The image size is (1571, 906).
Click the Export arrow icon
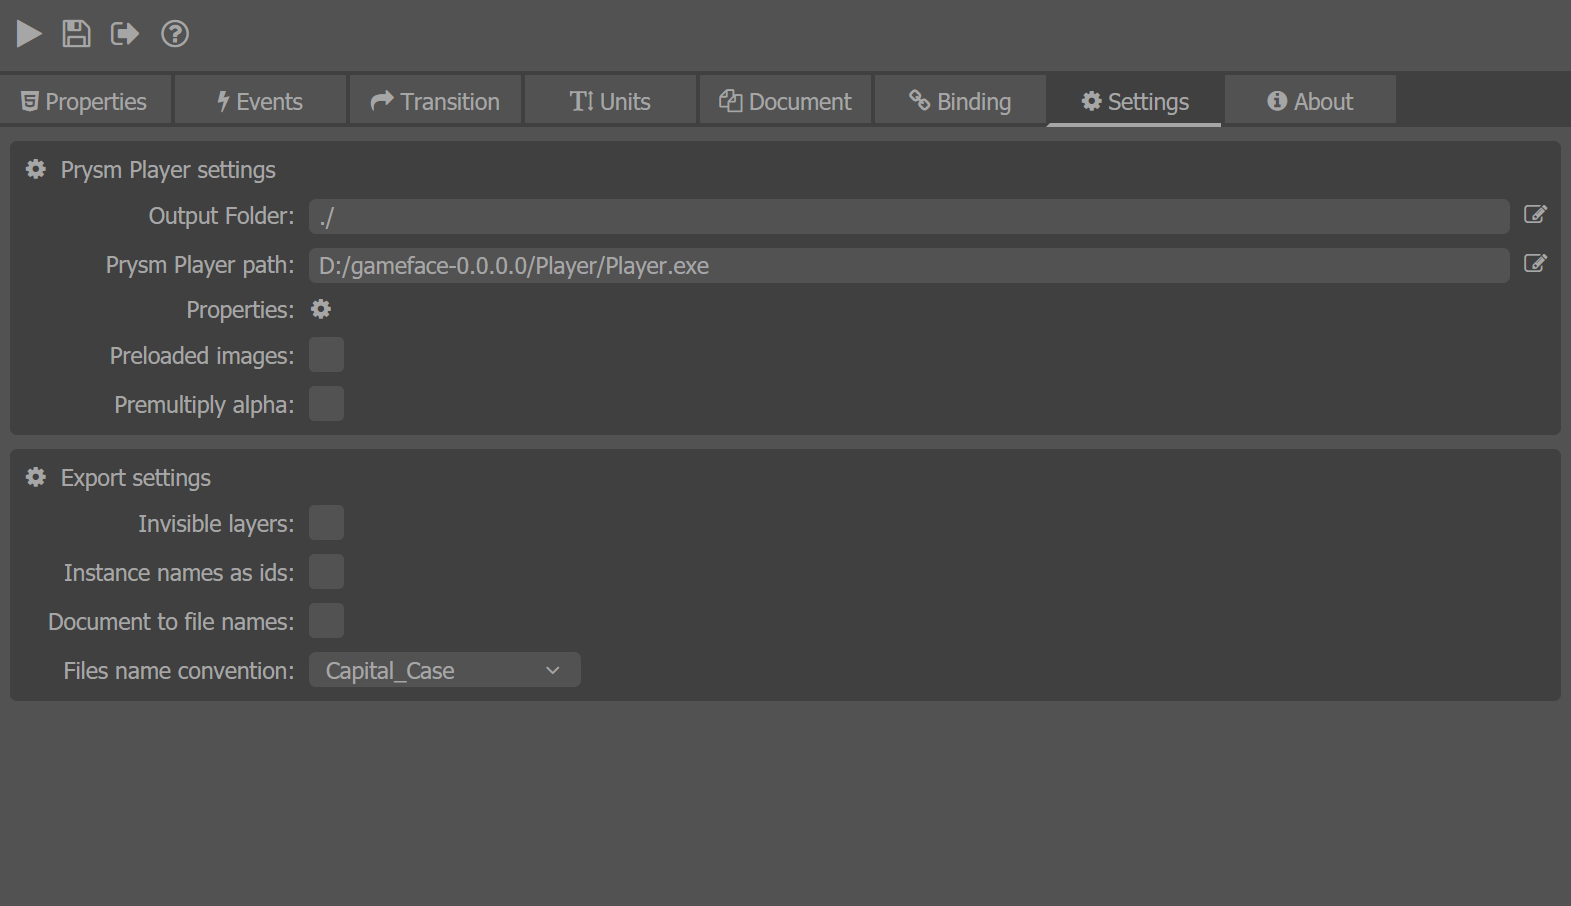pos(124,34)
